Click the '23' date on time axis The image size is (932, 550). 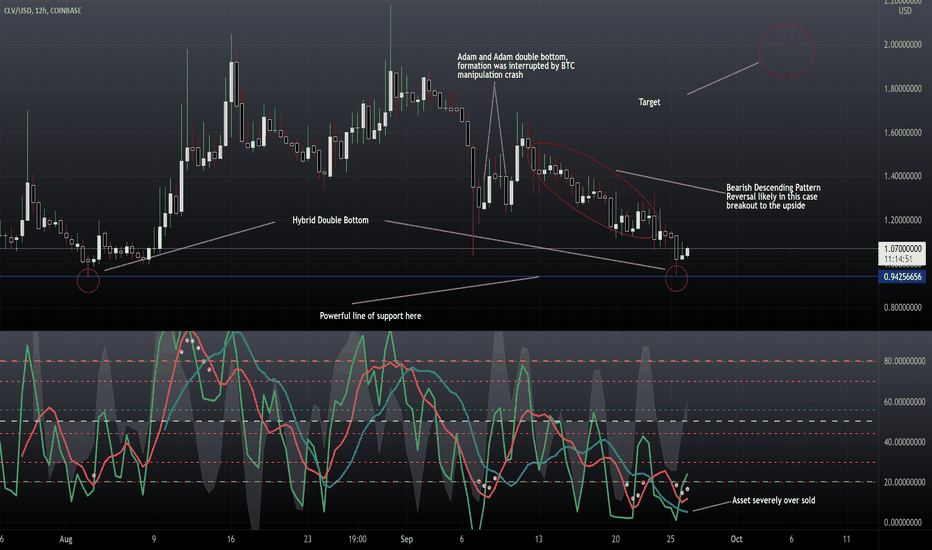(x=307, y=539)
